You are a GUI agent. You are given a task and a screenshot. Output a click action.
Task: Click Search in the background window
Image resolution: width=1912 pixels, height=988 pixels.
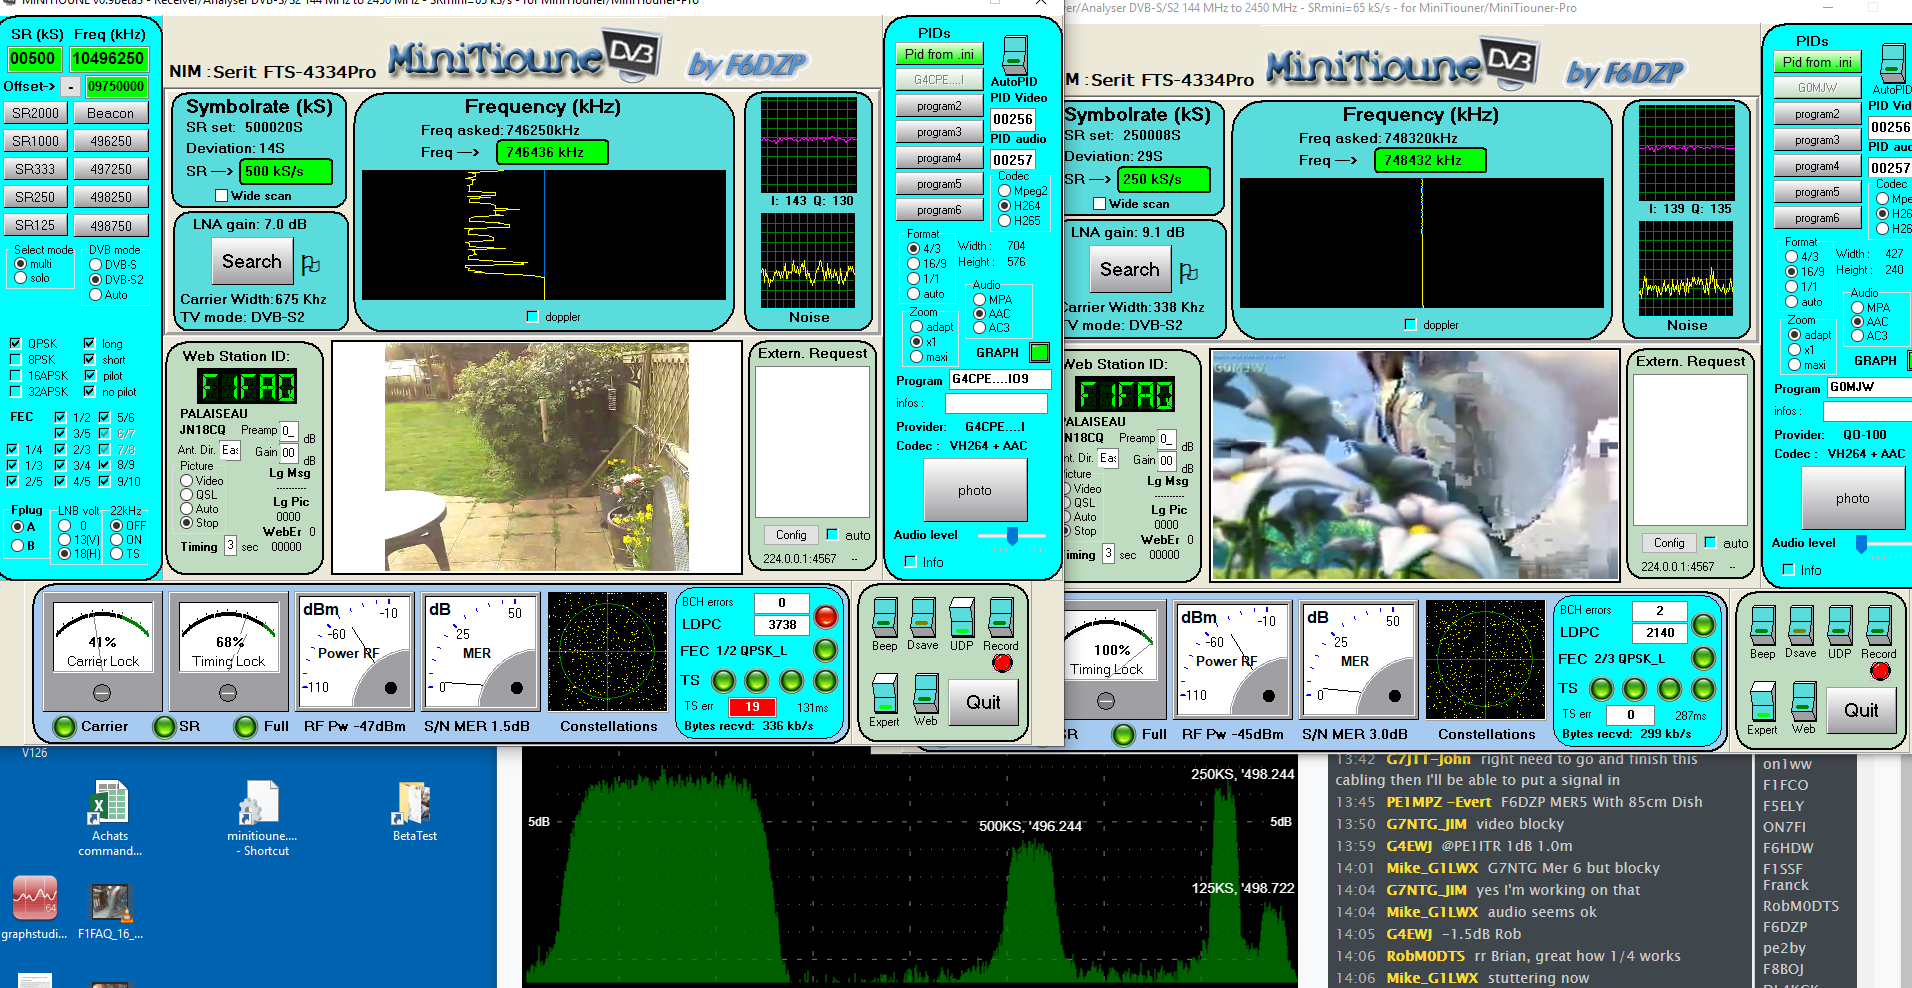(x=1130, y=270)
